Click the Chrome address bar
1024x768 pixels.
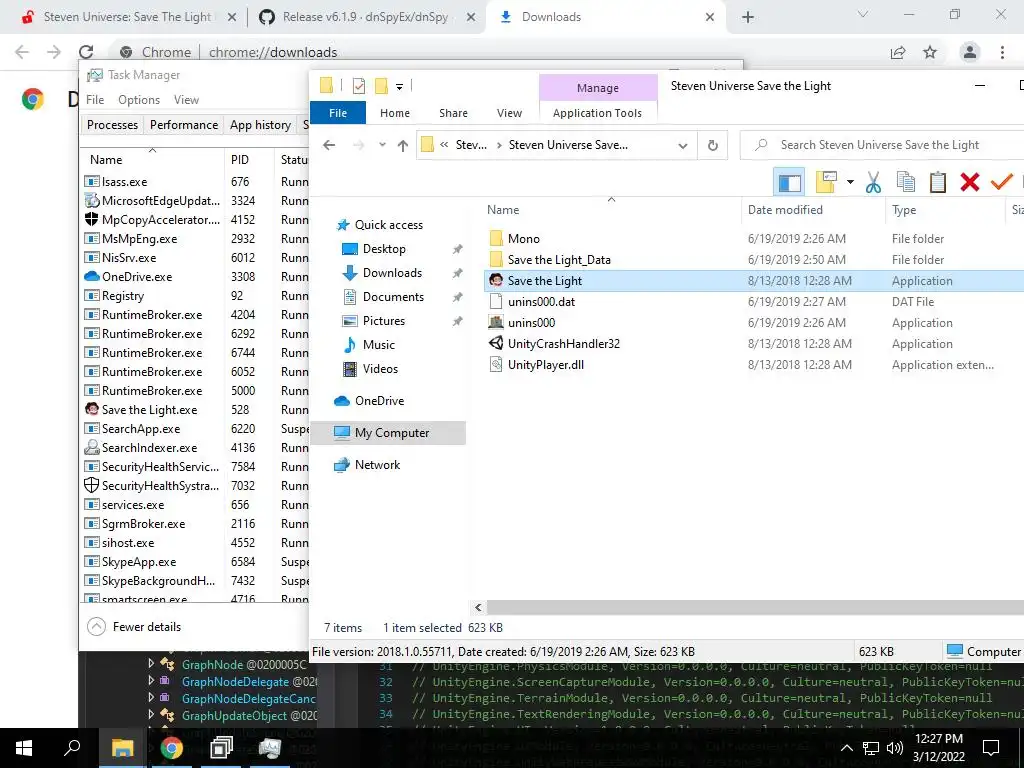pos(496,52)
